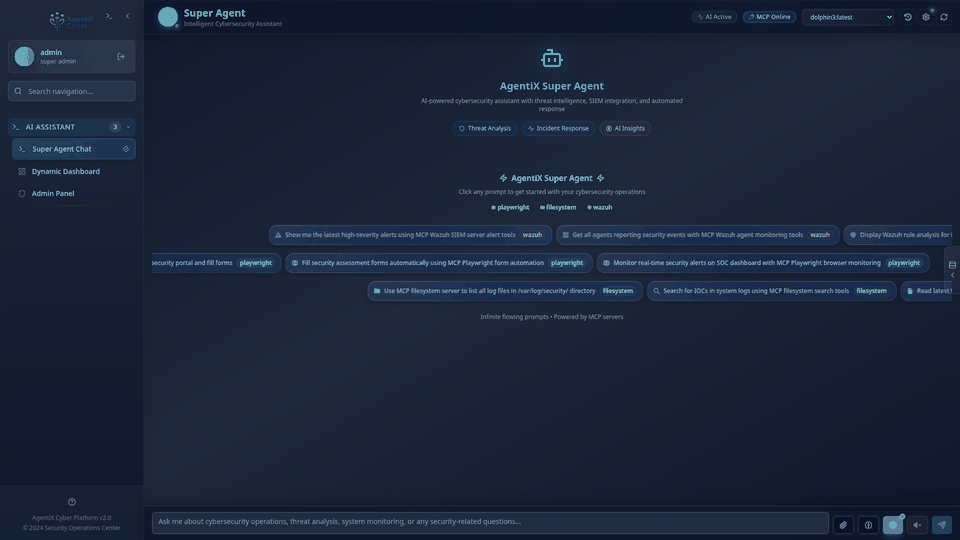Choose the Search for IOCs in system logs prompt
The image size is (960, 540).
771,291
